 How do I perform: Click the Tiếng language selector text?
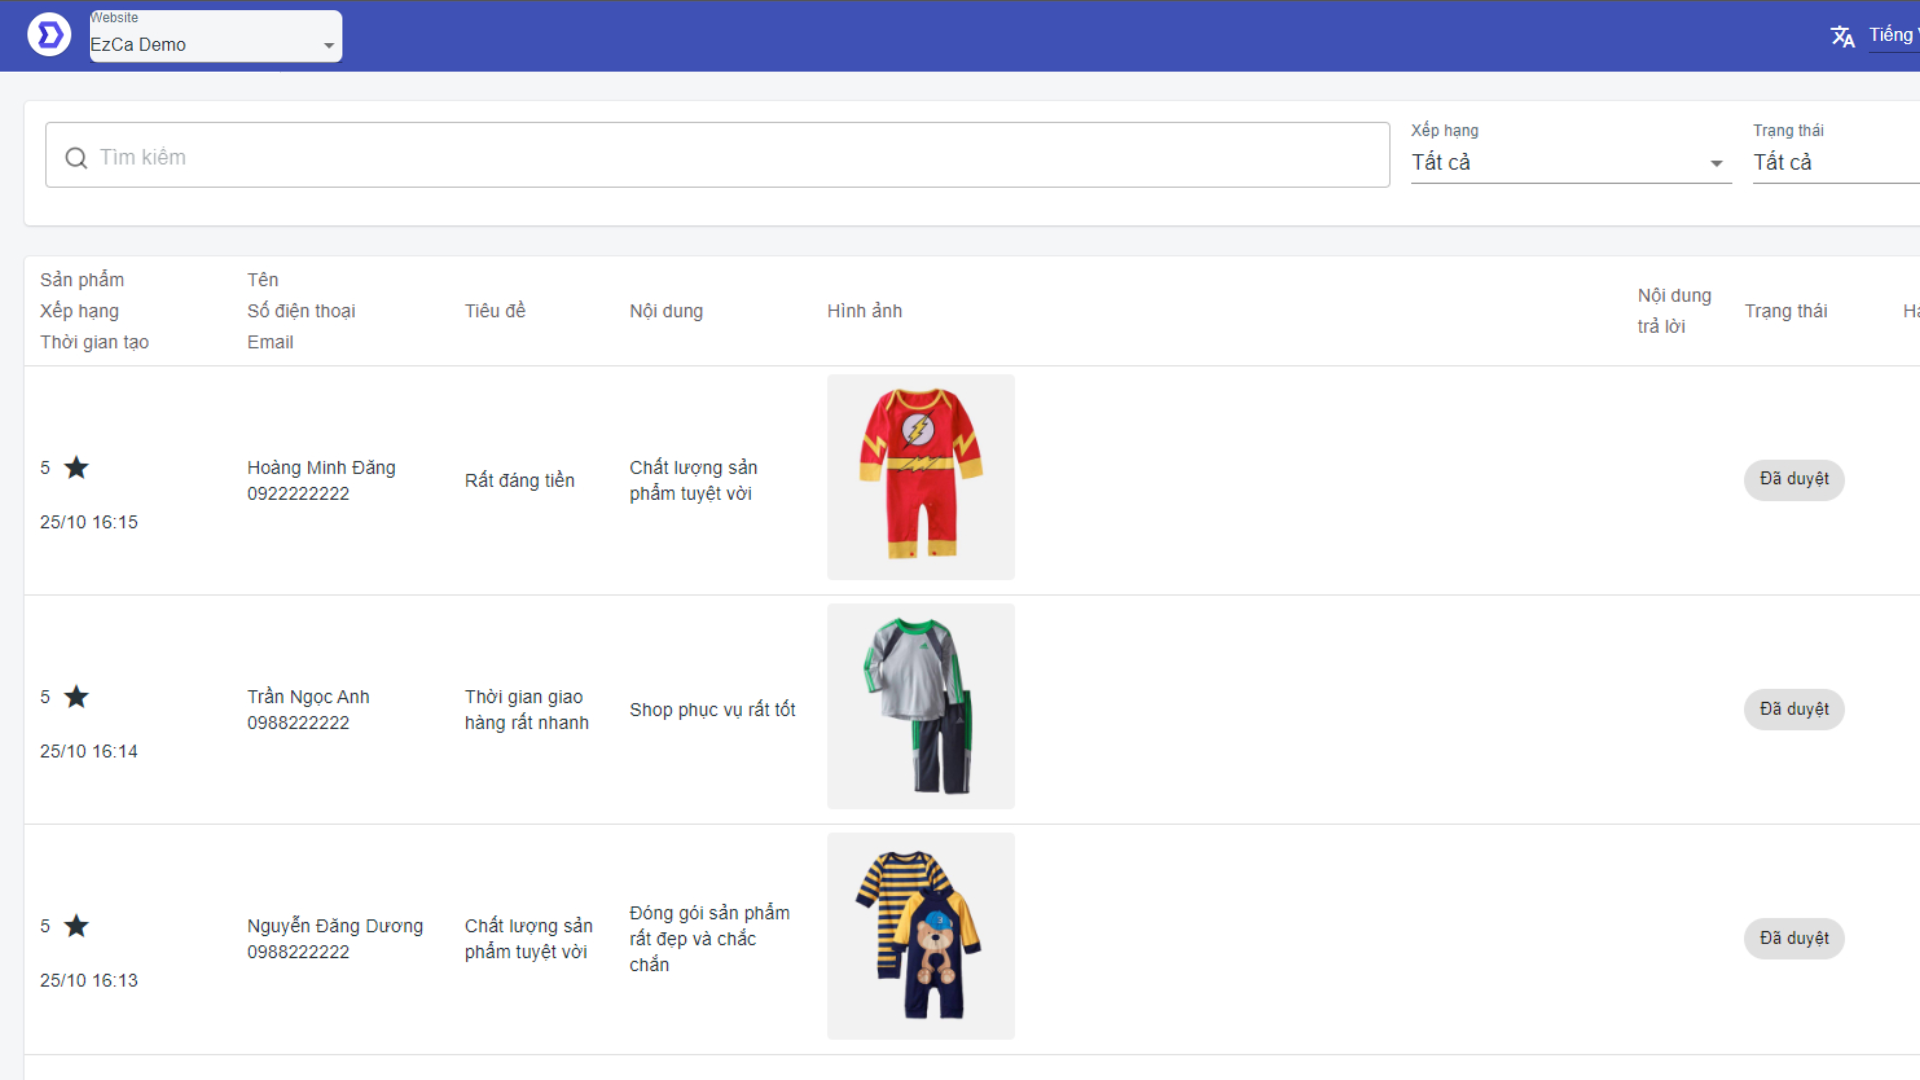point(1892,35)
